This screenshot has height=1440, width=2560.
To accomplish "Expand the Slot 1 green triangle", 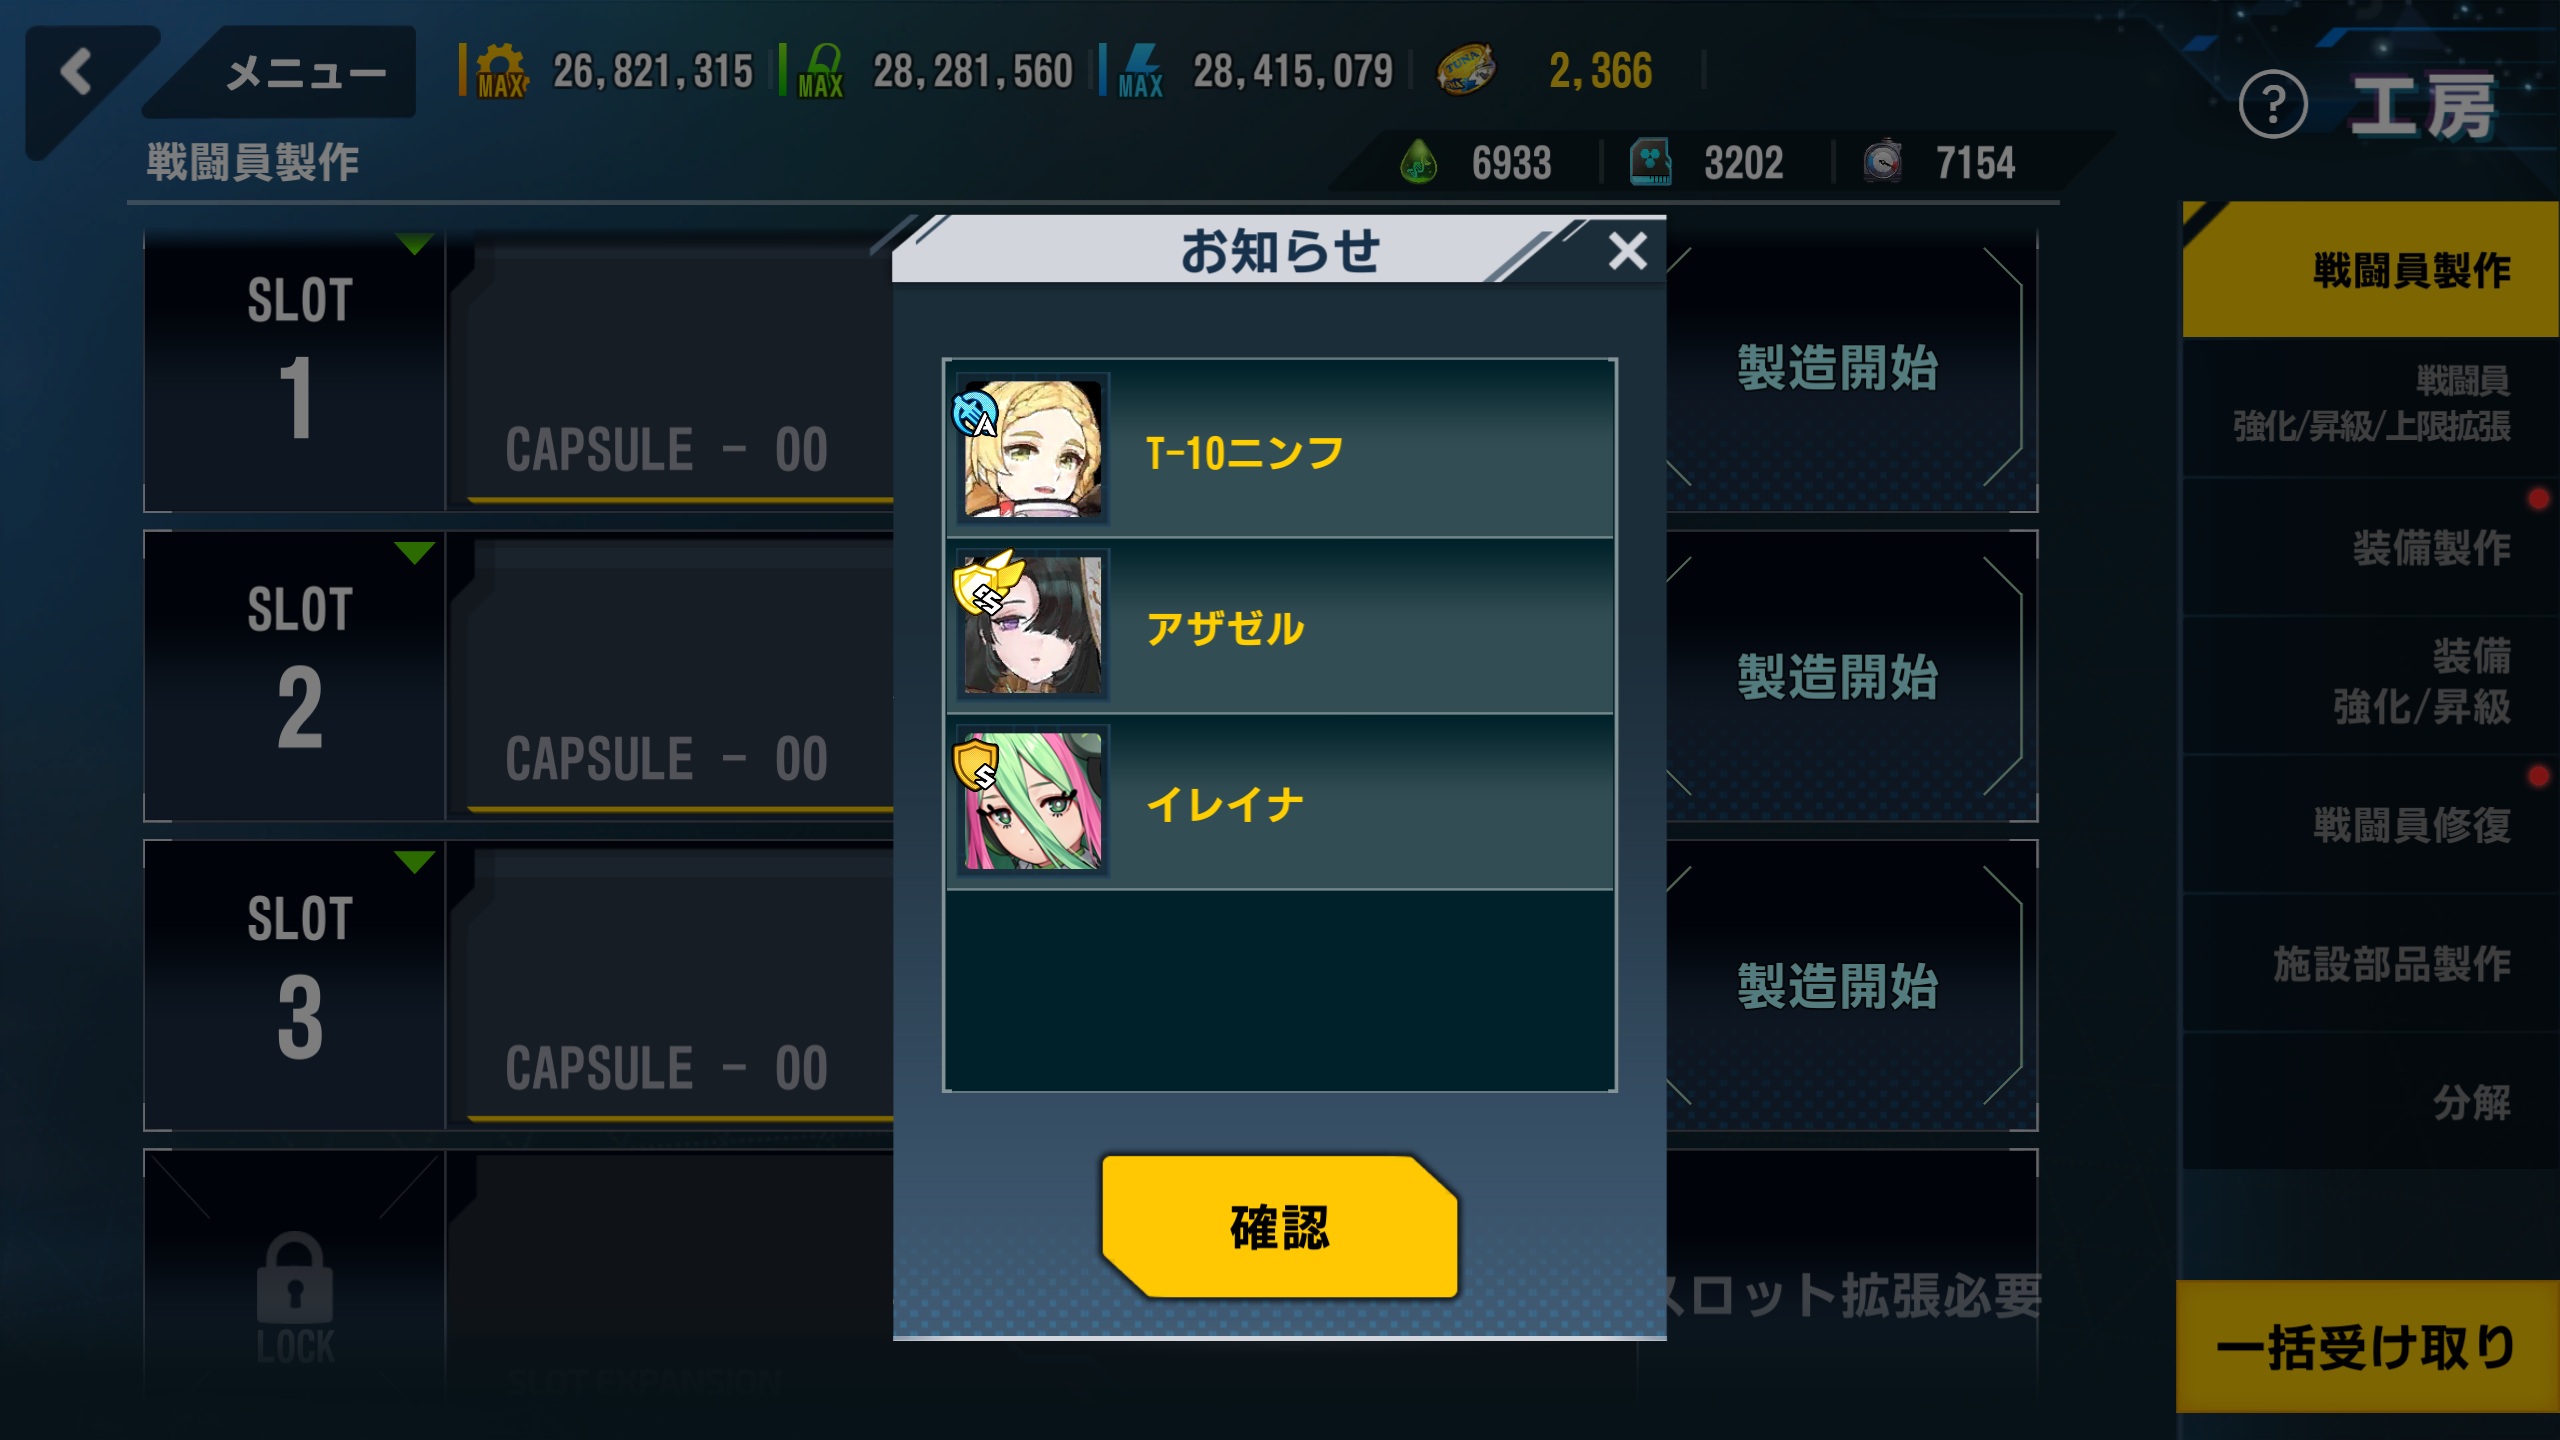I will point(414,243).
